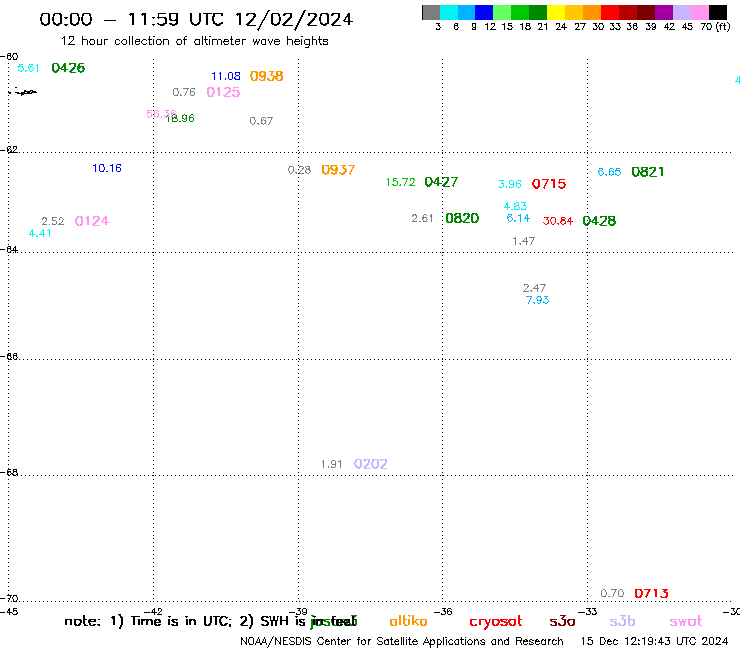Click the gray value 2.47
The height and width of the screenshot is (650, 740).
coord(535,288)
